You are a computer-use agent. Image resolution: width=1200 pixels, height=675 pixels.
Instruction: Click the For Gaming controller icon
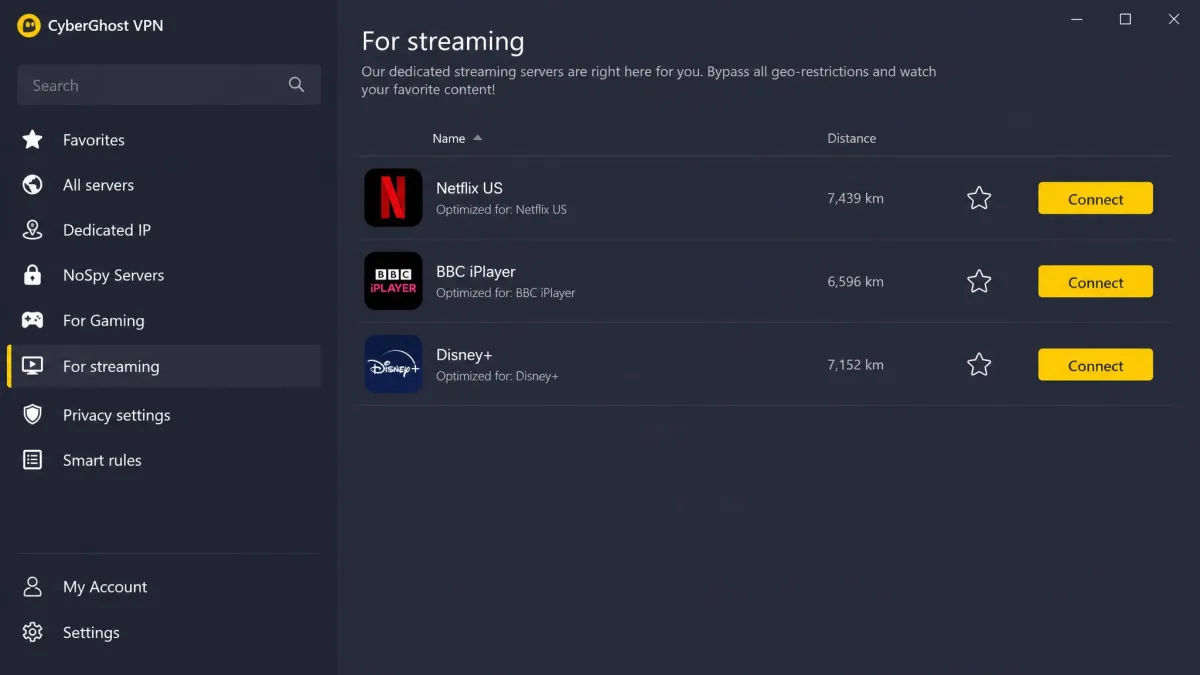tap(33, 320)
